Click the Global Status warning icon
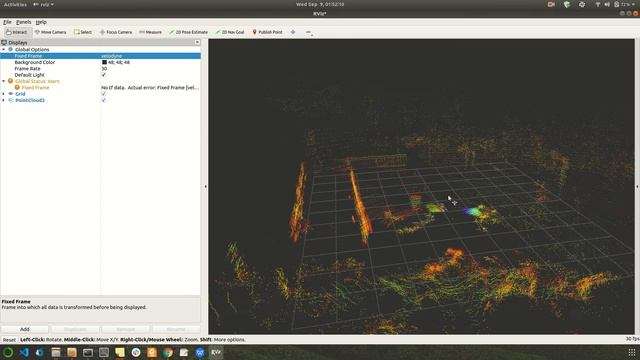640x360 pixels. [x=11, y=81]
